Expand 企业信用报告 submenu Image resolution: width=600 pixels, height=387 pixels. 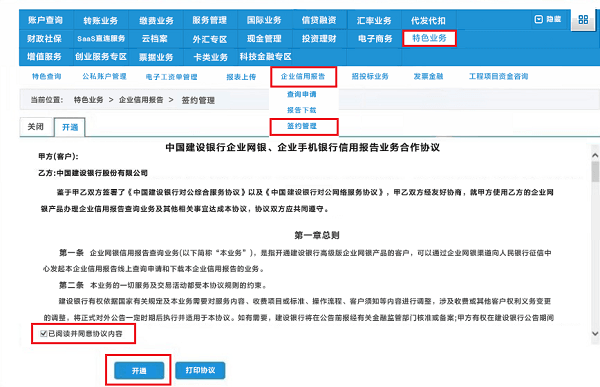pos(303,77)
